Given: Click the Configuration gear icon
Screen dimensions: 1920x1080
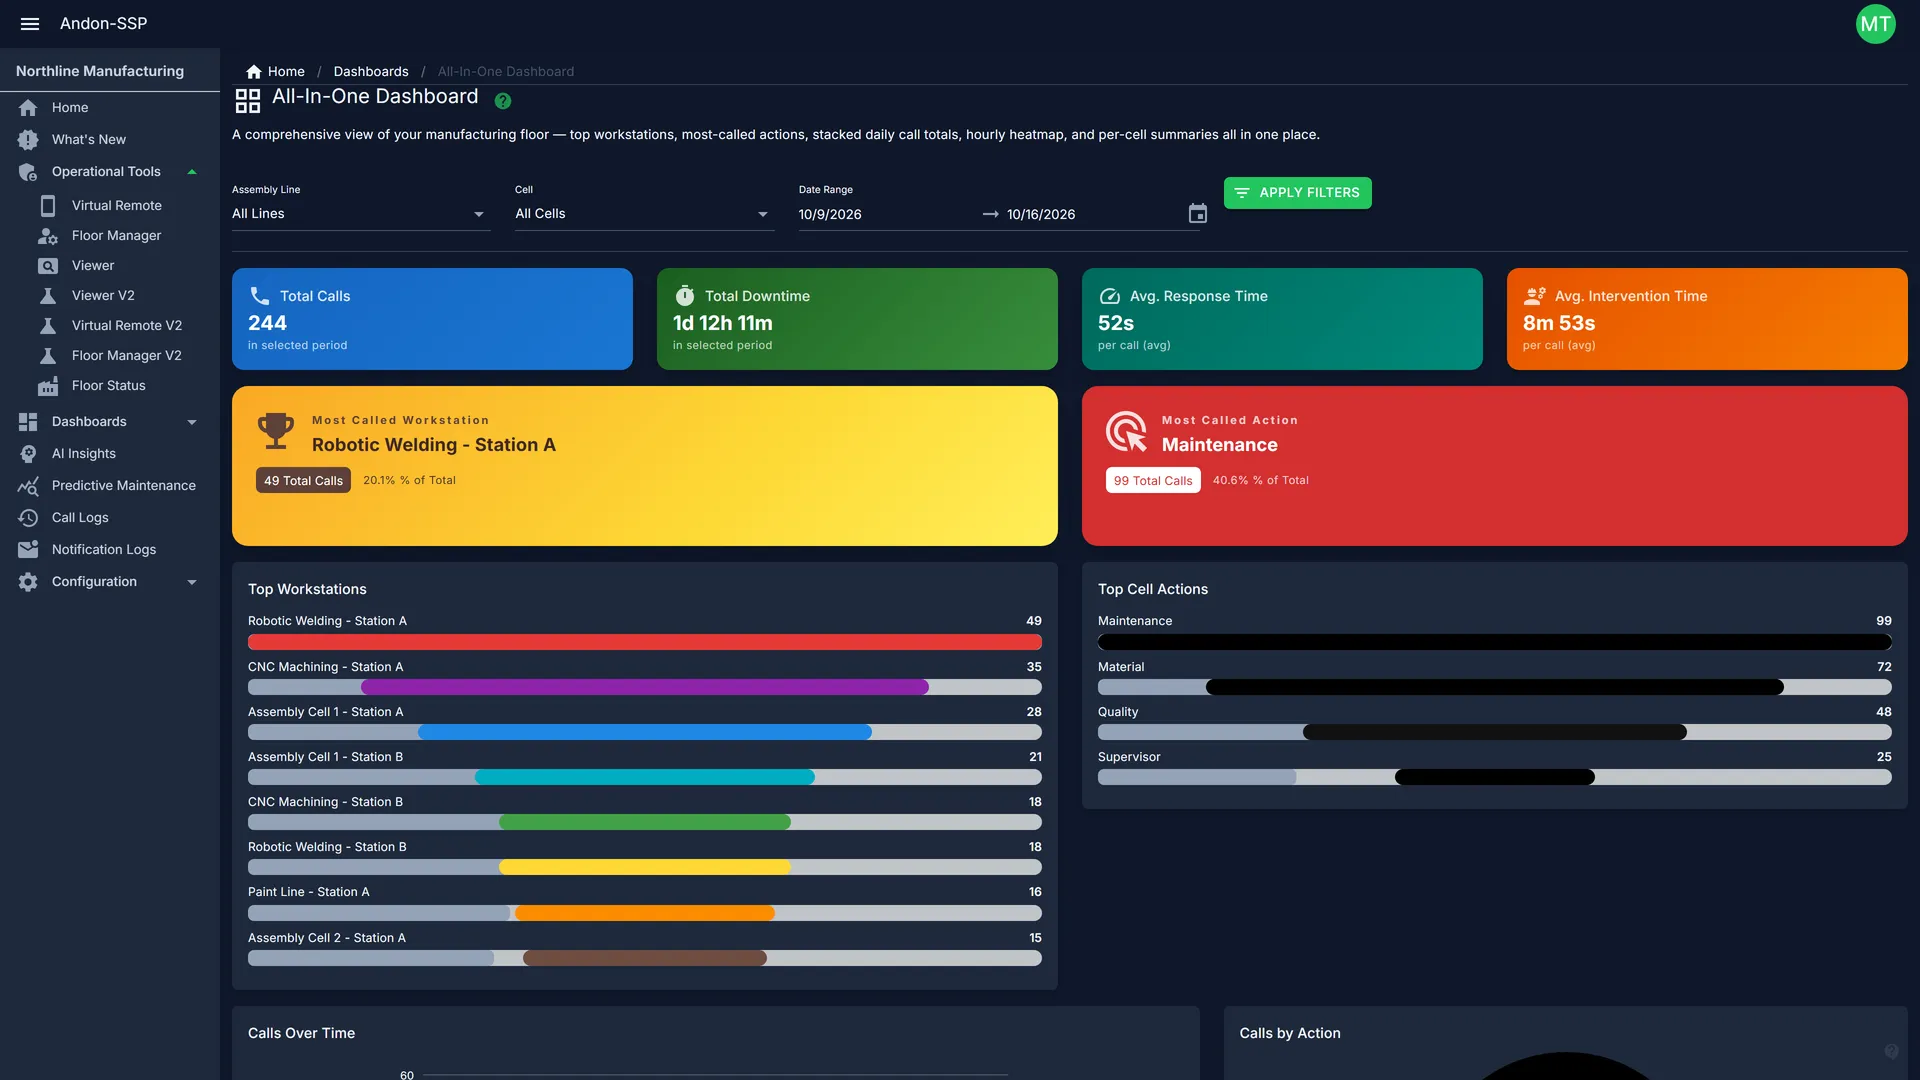Looking at the screenshot, I should point(28,581).
